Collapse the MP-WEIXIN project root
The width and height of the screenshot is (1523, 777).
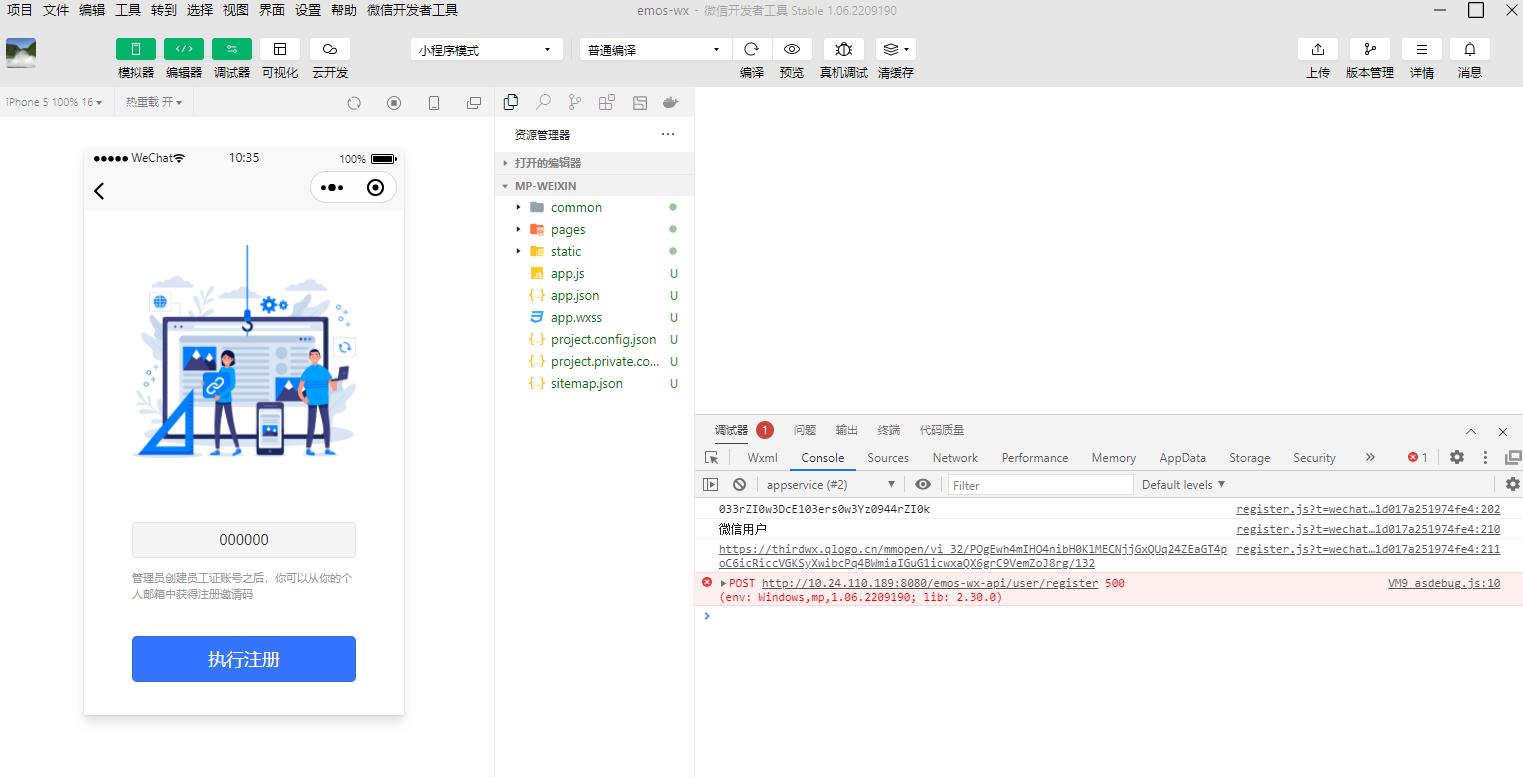(594, 186)
